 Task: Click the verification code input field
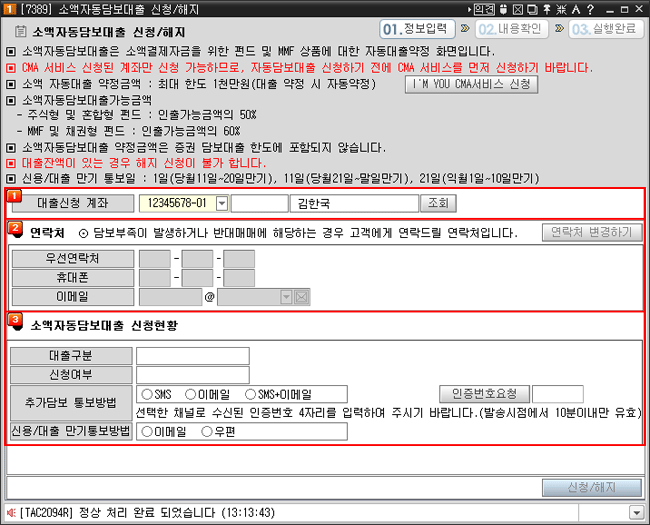coord(557,394)
